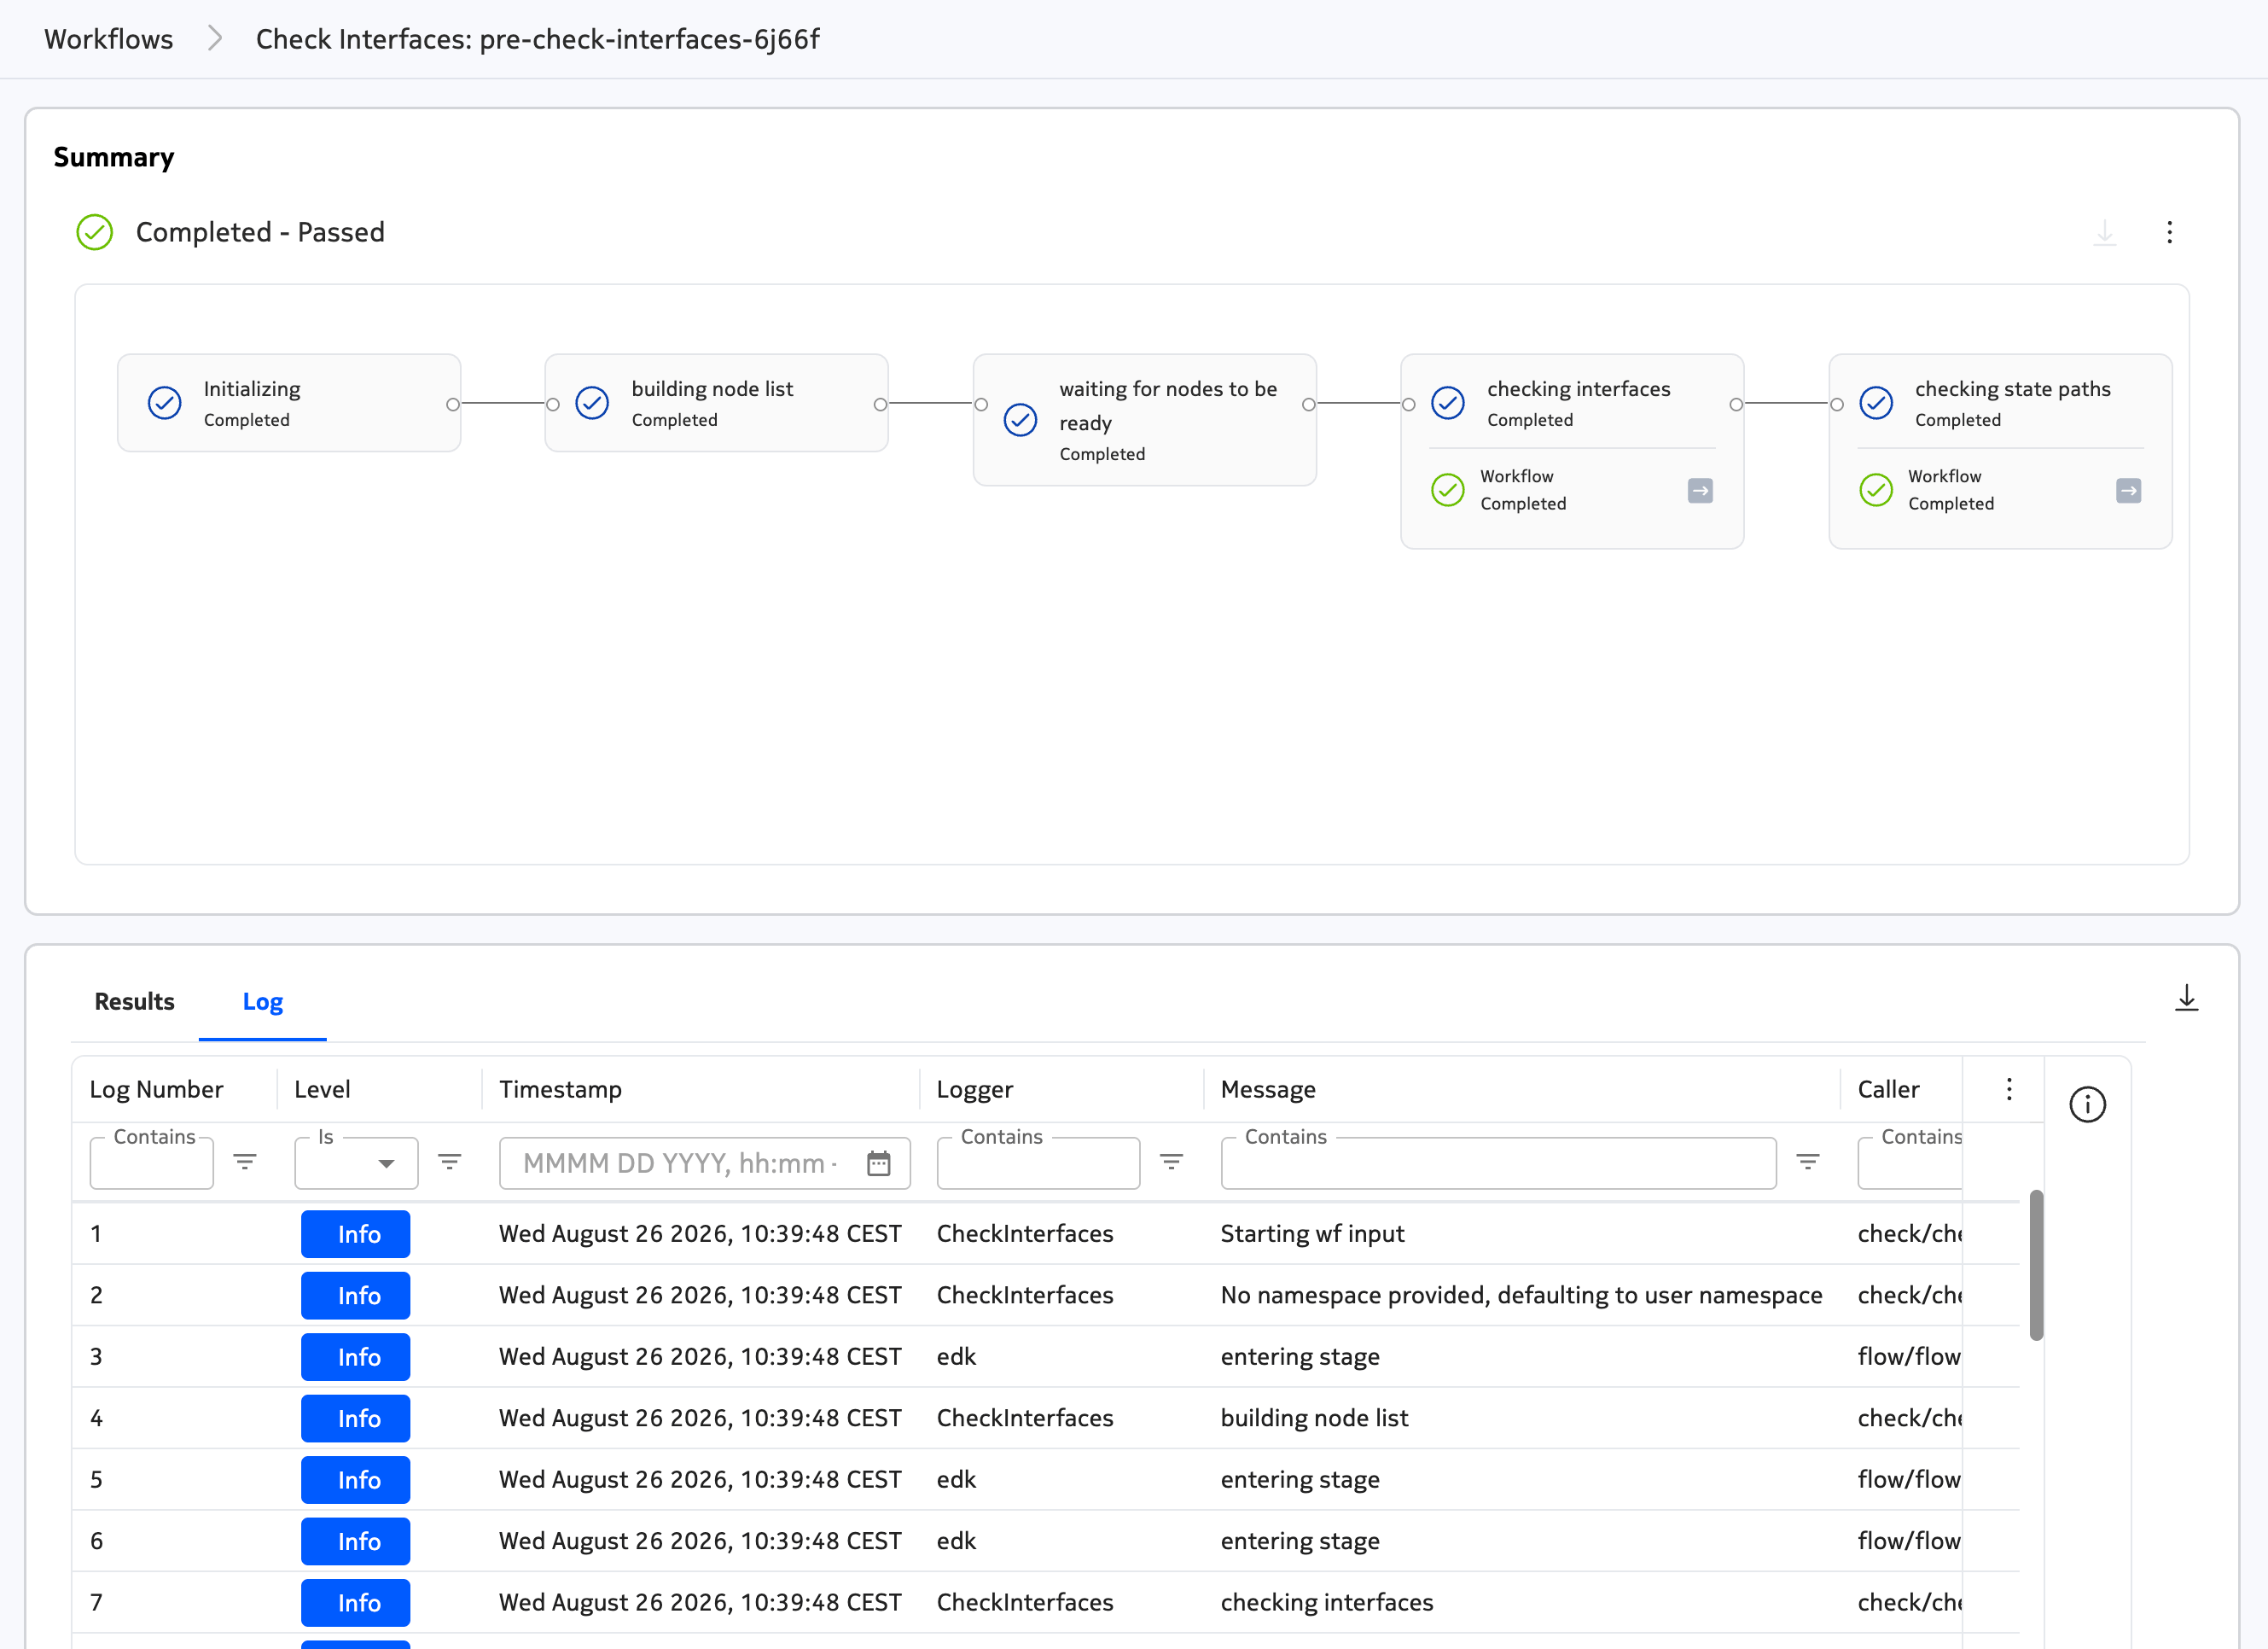Click the green check icon beside Completed - Passed
2268x1649 pixels.
(x=94, y=232)
